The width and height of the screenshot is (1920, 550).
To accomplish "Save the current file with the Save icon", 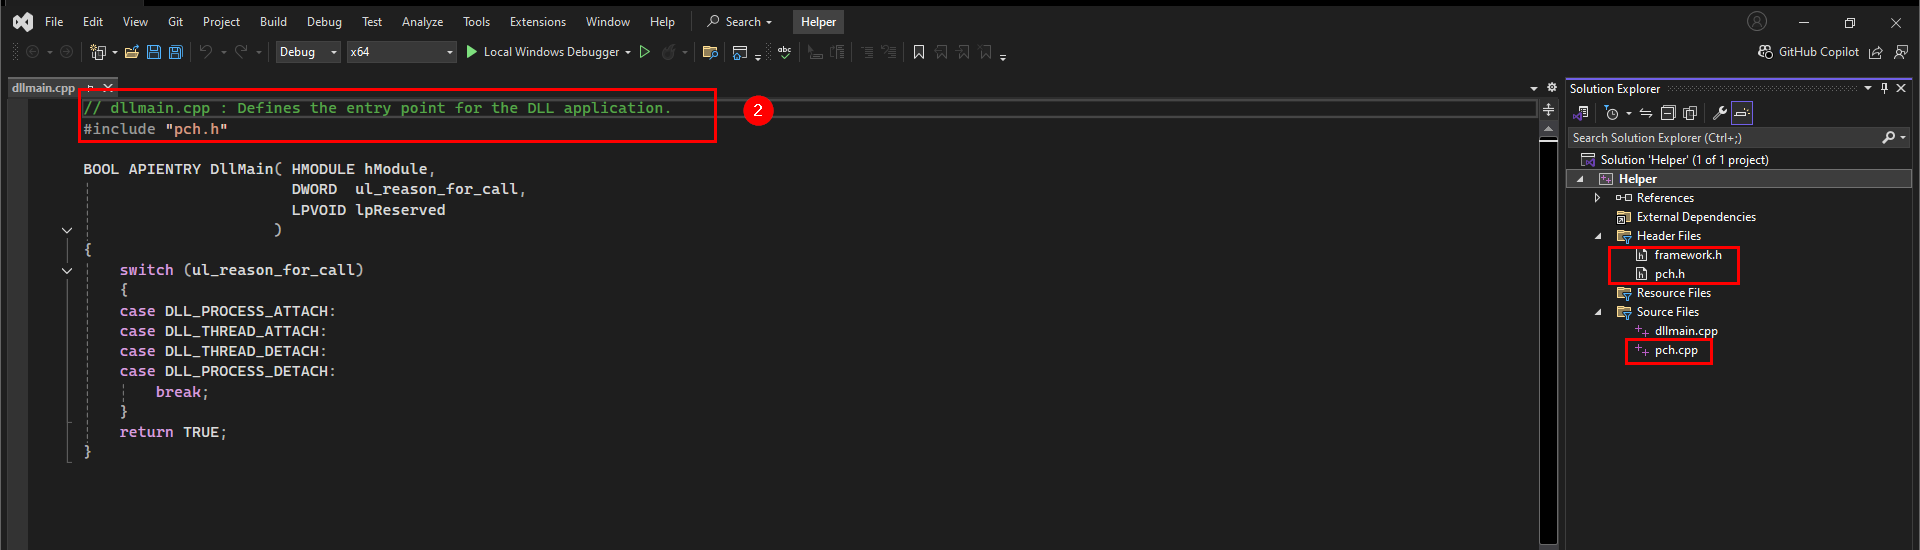I will (x=154, y=52).
